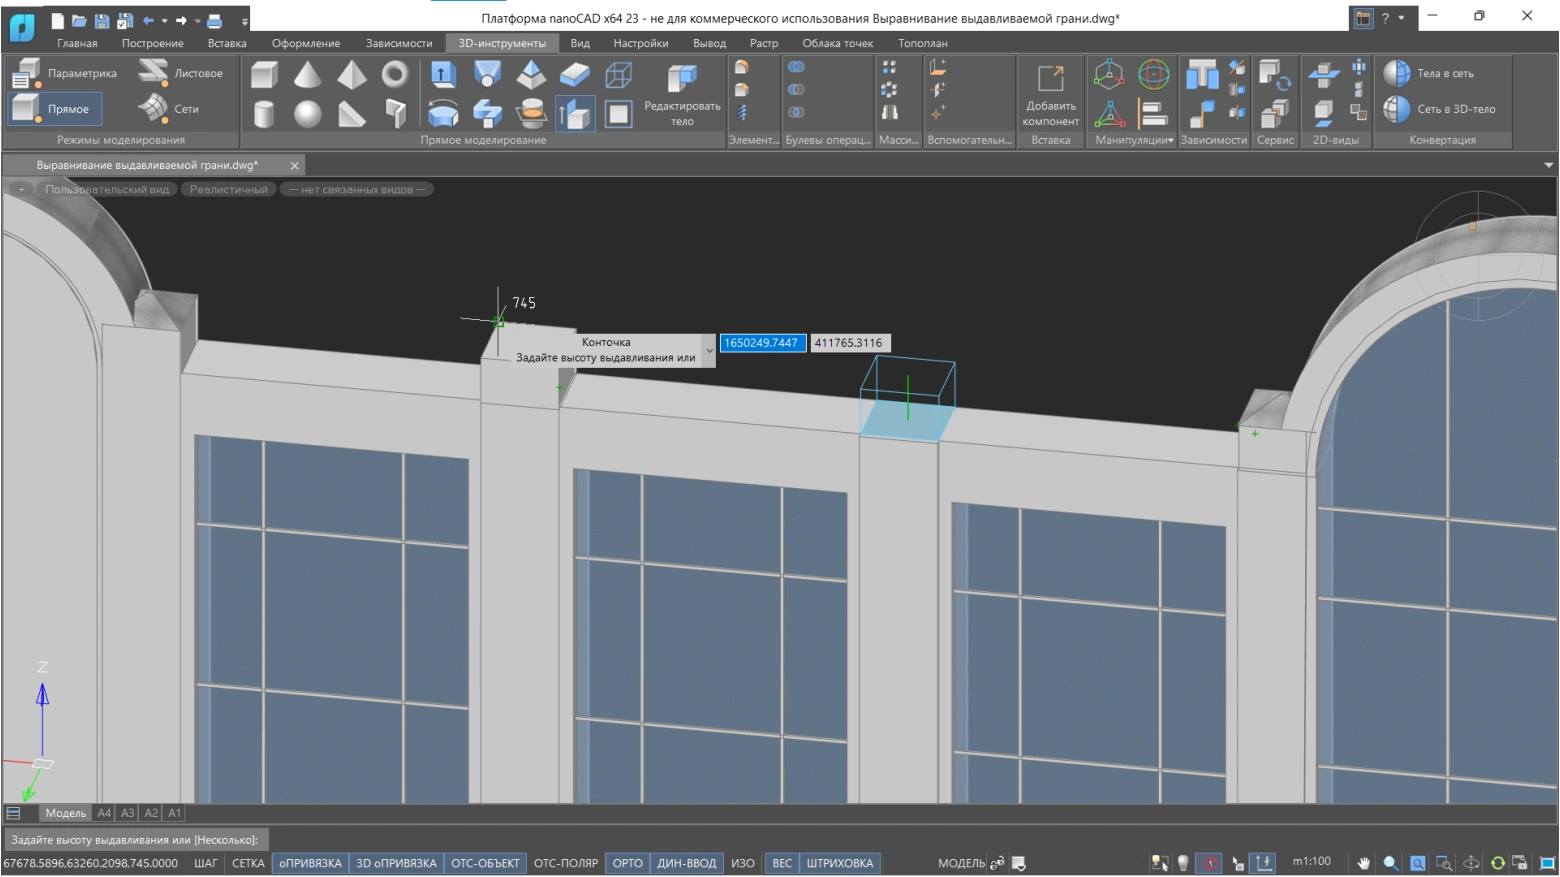Open the m1:100 scale selector
The width and height of the screenshot is (1560, 877).
click(1311, 862)
